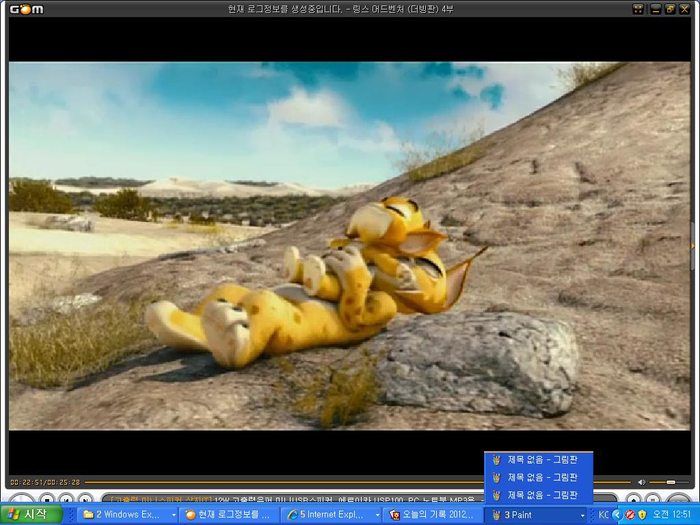
Task: Open the 시작 Start menu
Action: 31,514
